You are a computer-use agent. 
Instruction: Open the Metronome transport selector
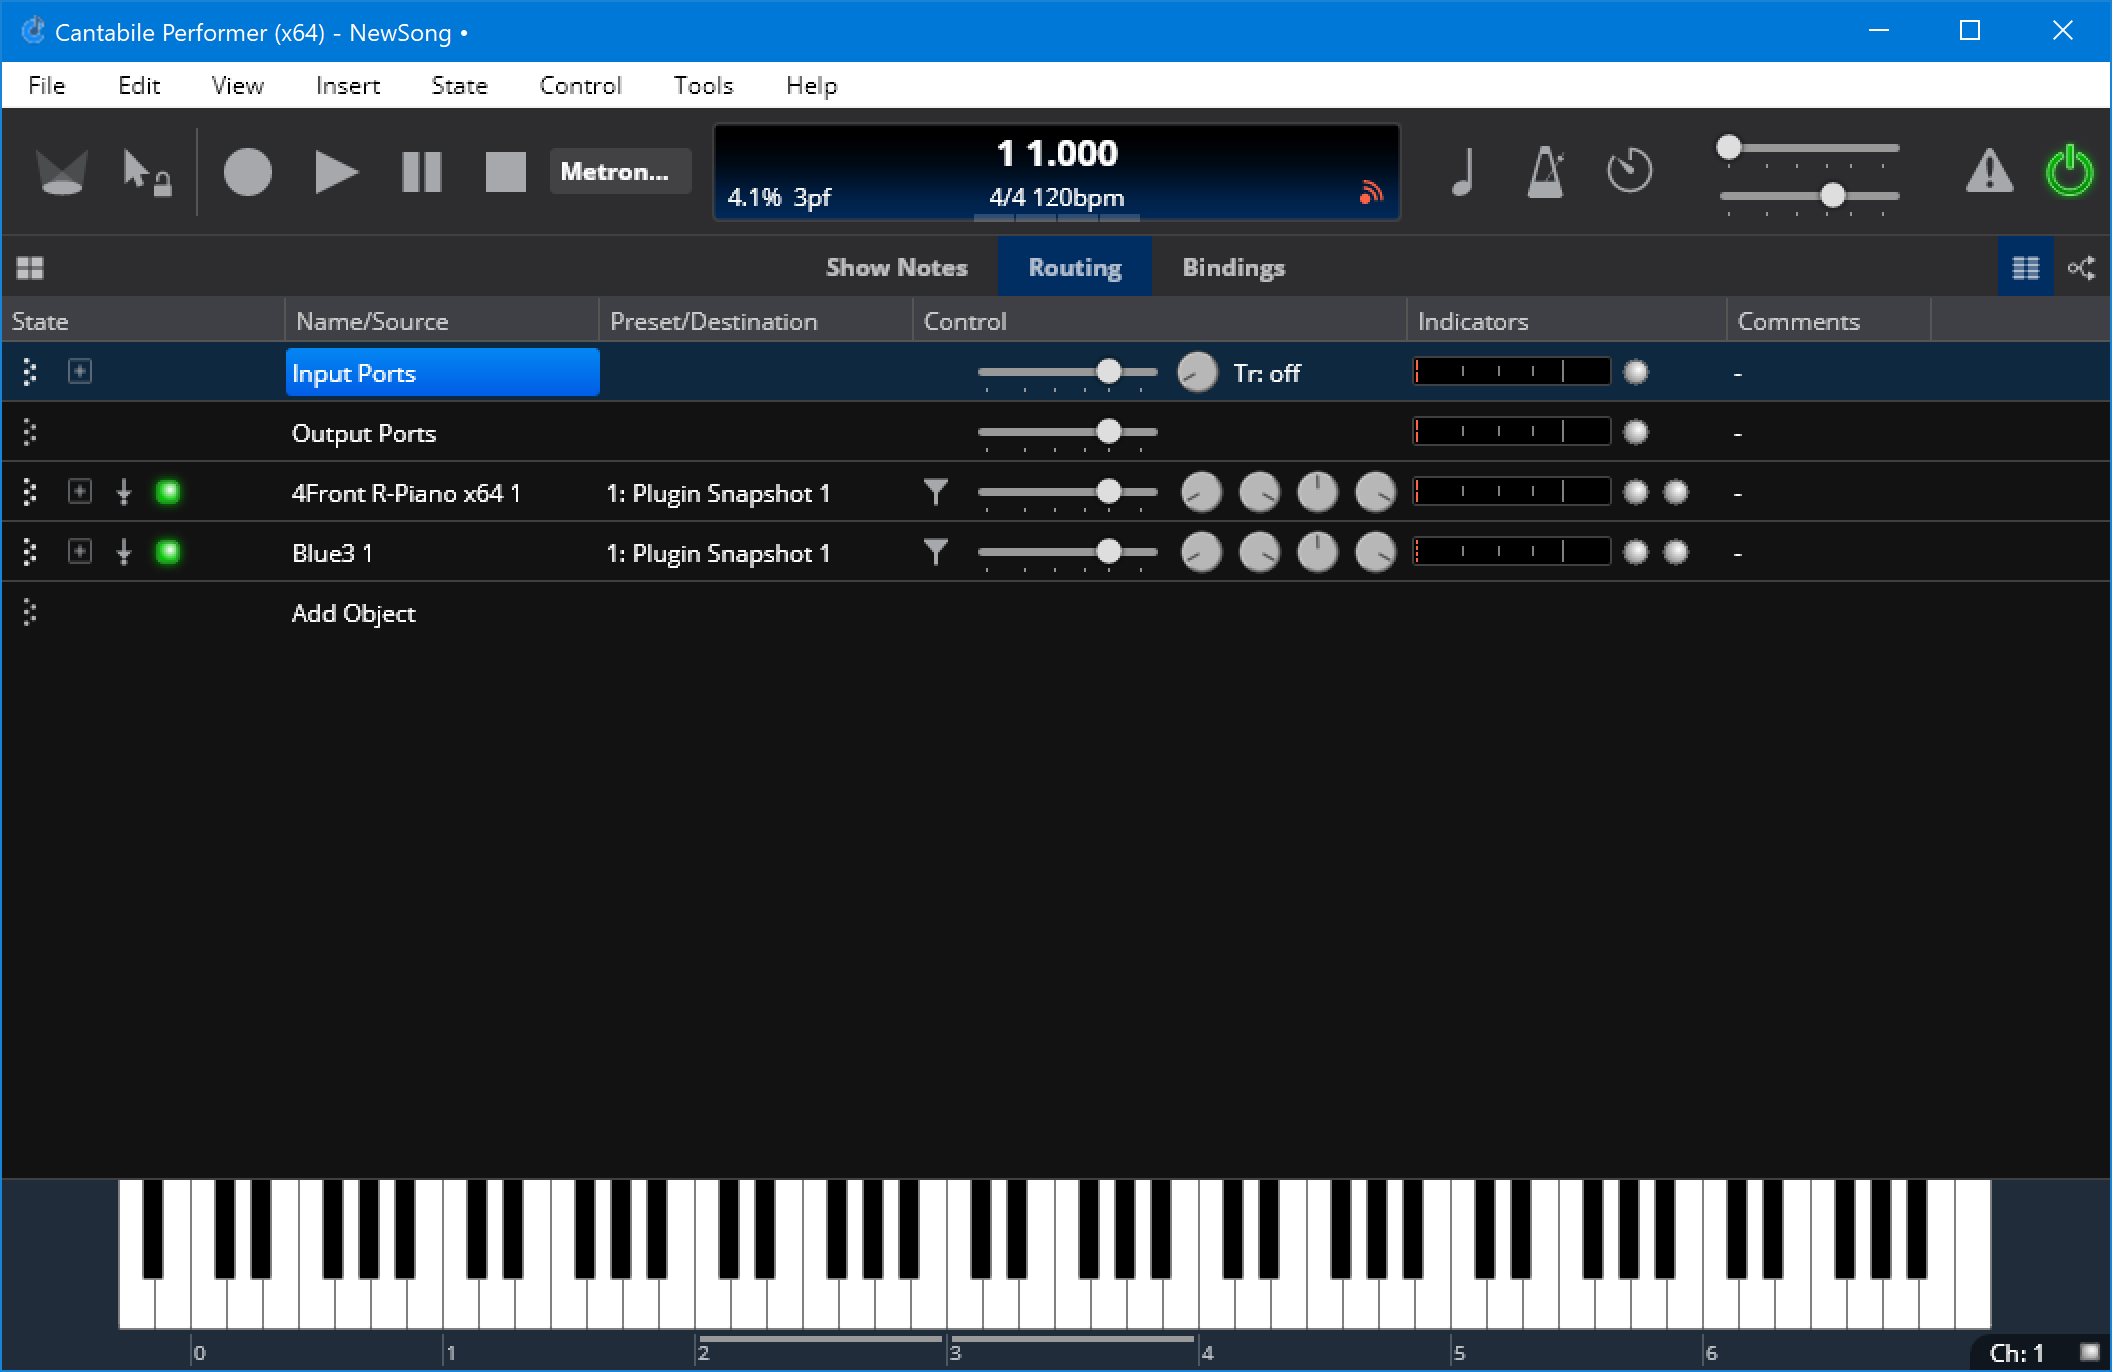[x=619, y=171]
